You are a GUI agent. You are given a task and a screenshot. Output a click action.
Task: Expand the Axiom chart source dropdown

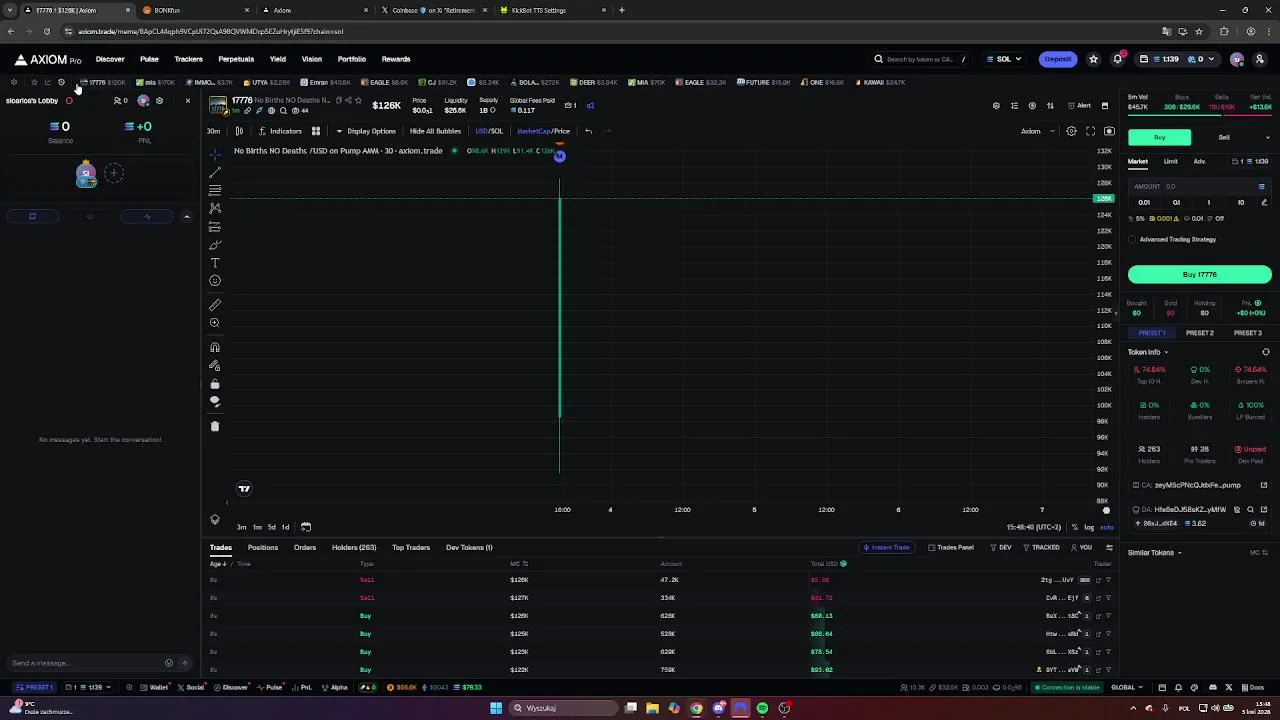(1036, 131)
